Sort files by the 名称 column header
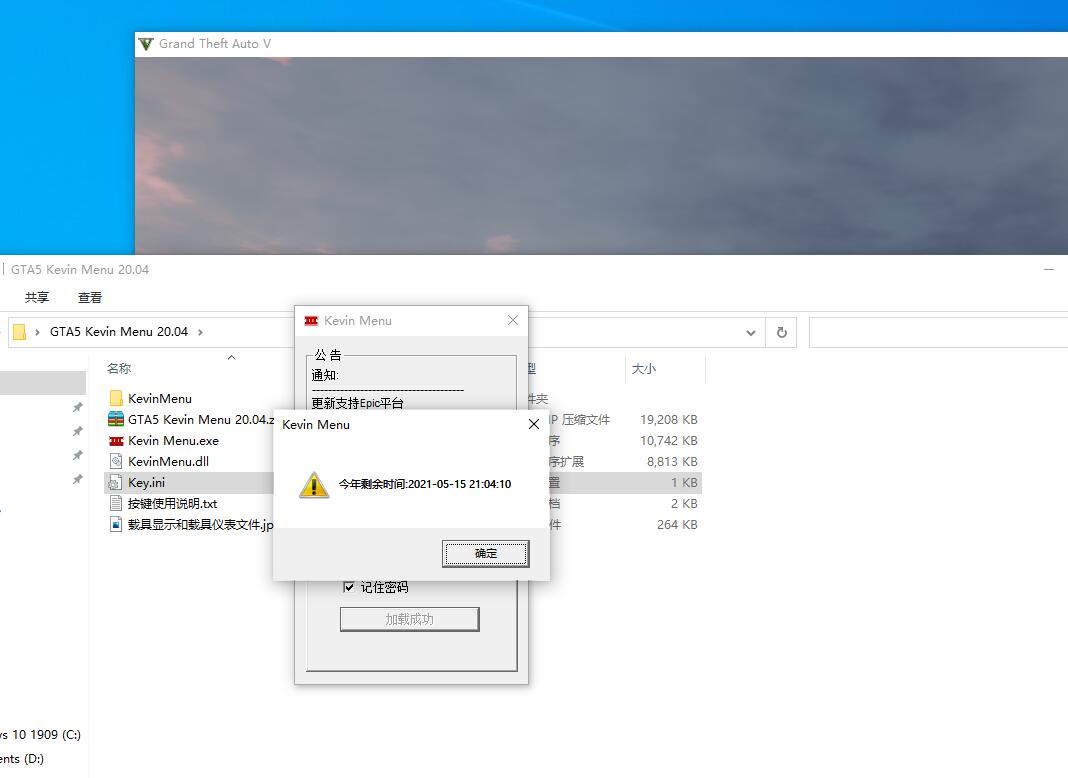 click(x=119, y=369)
